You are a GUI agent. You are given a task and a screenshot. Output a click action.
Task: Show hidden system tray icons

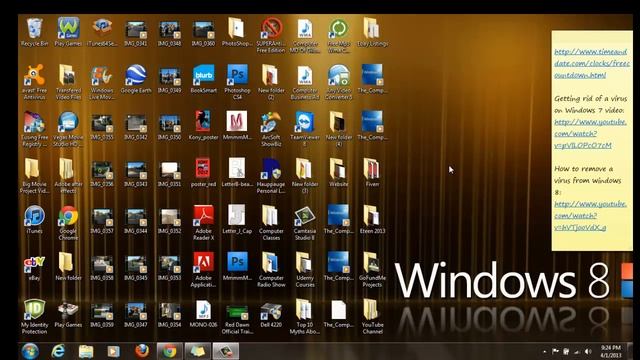[x=544, y=351]
